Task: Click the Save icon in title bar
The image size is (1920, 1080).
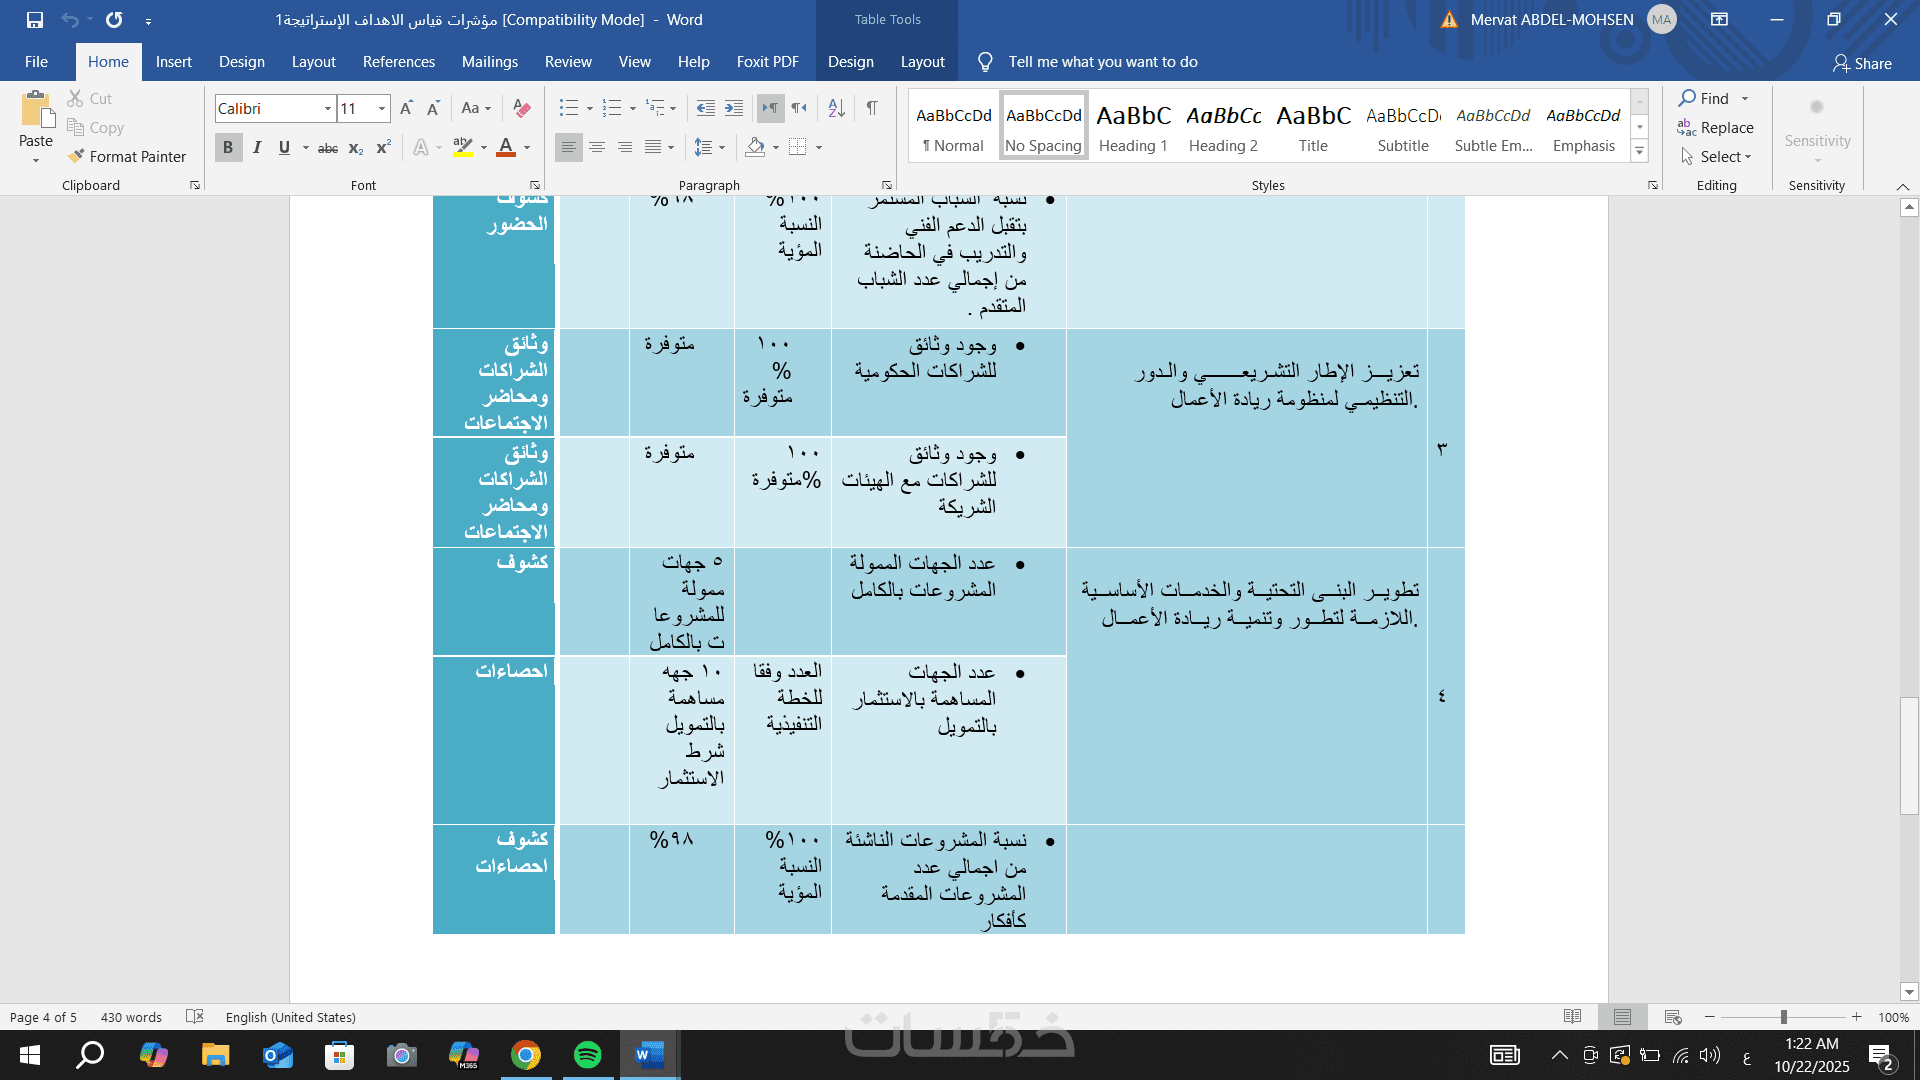Action: click(35, 19)
